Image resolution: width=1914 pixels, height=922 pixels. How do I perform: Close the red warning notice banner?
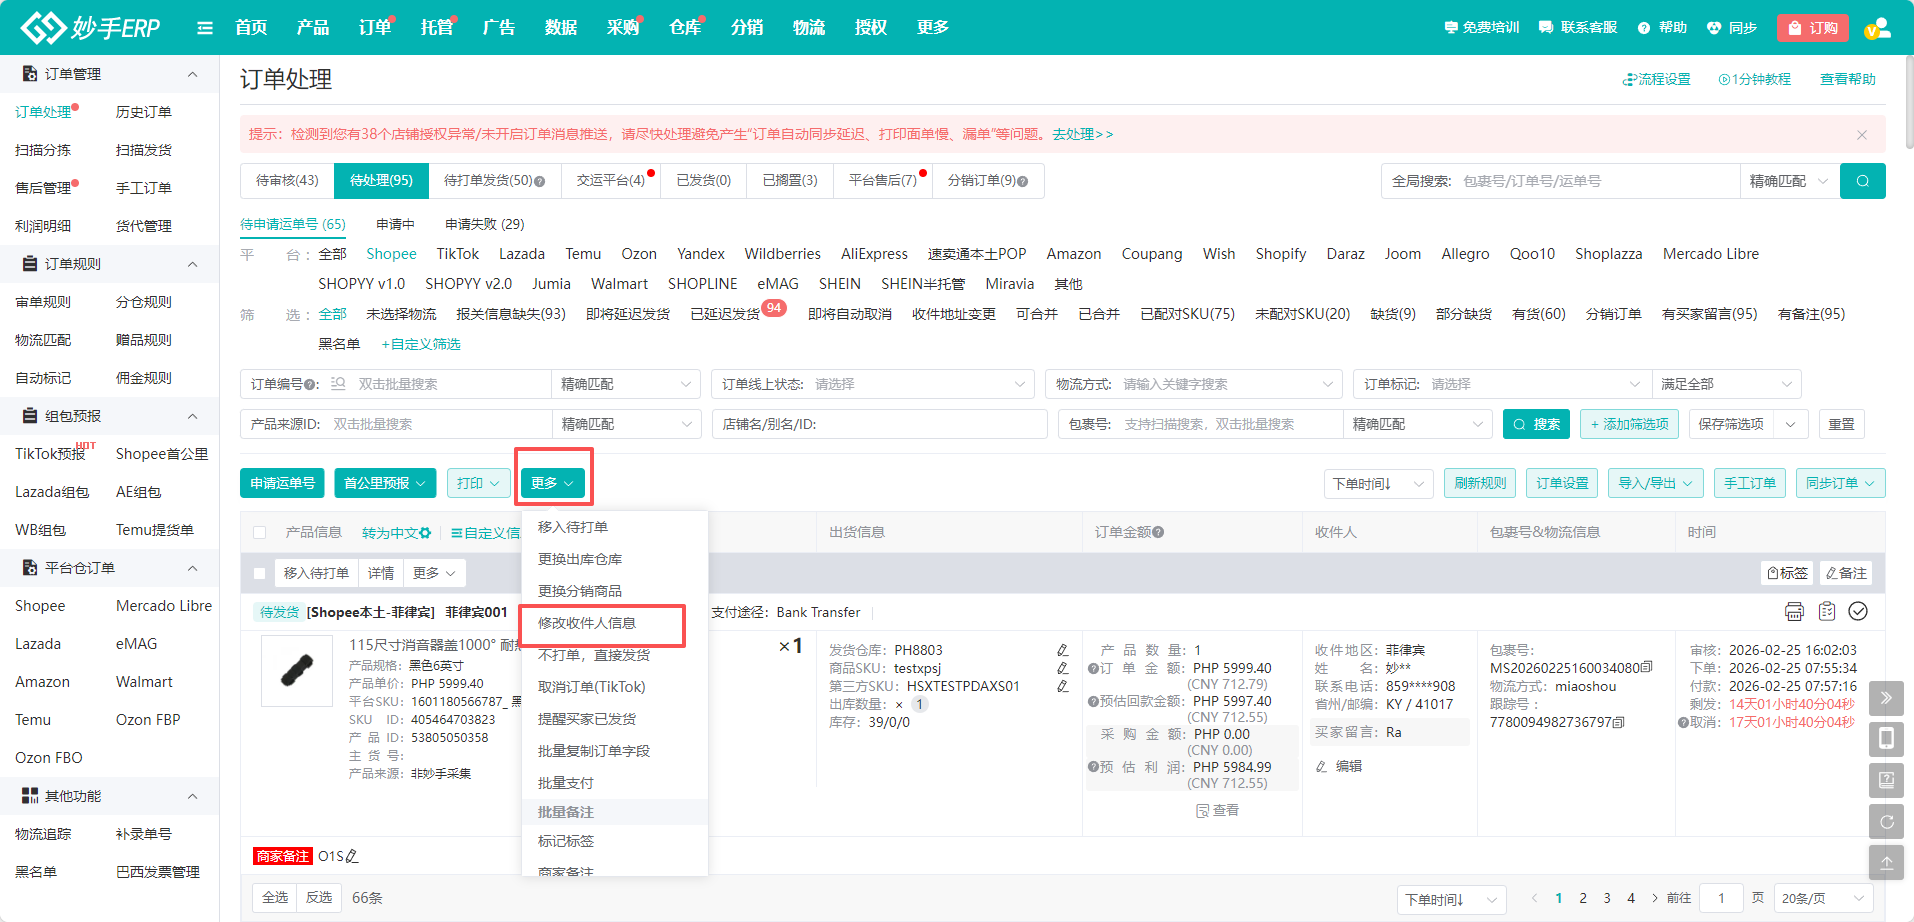pos(1861,135)
